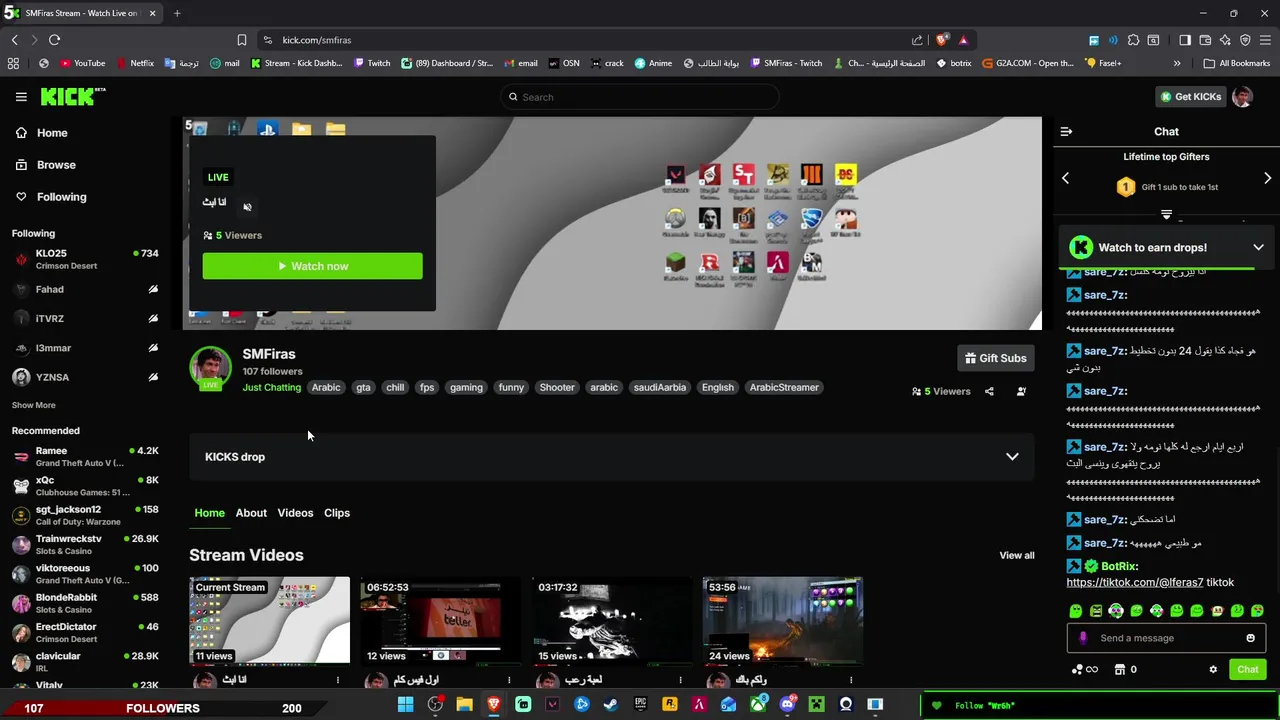Image resolution: width=1280 pixels, height=720 pixels.
Task: Click Show More under Following
Action: 34,405
